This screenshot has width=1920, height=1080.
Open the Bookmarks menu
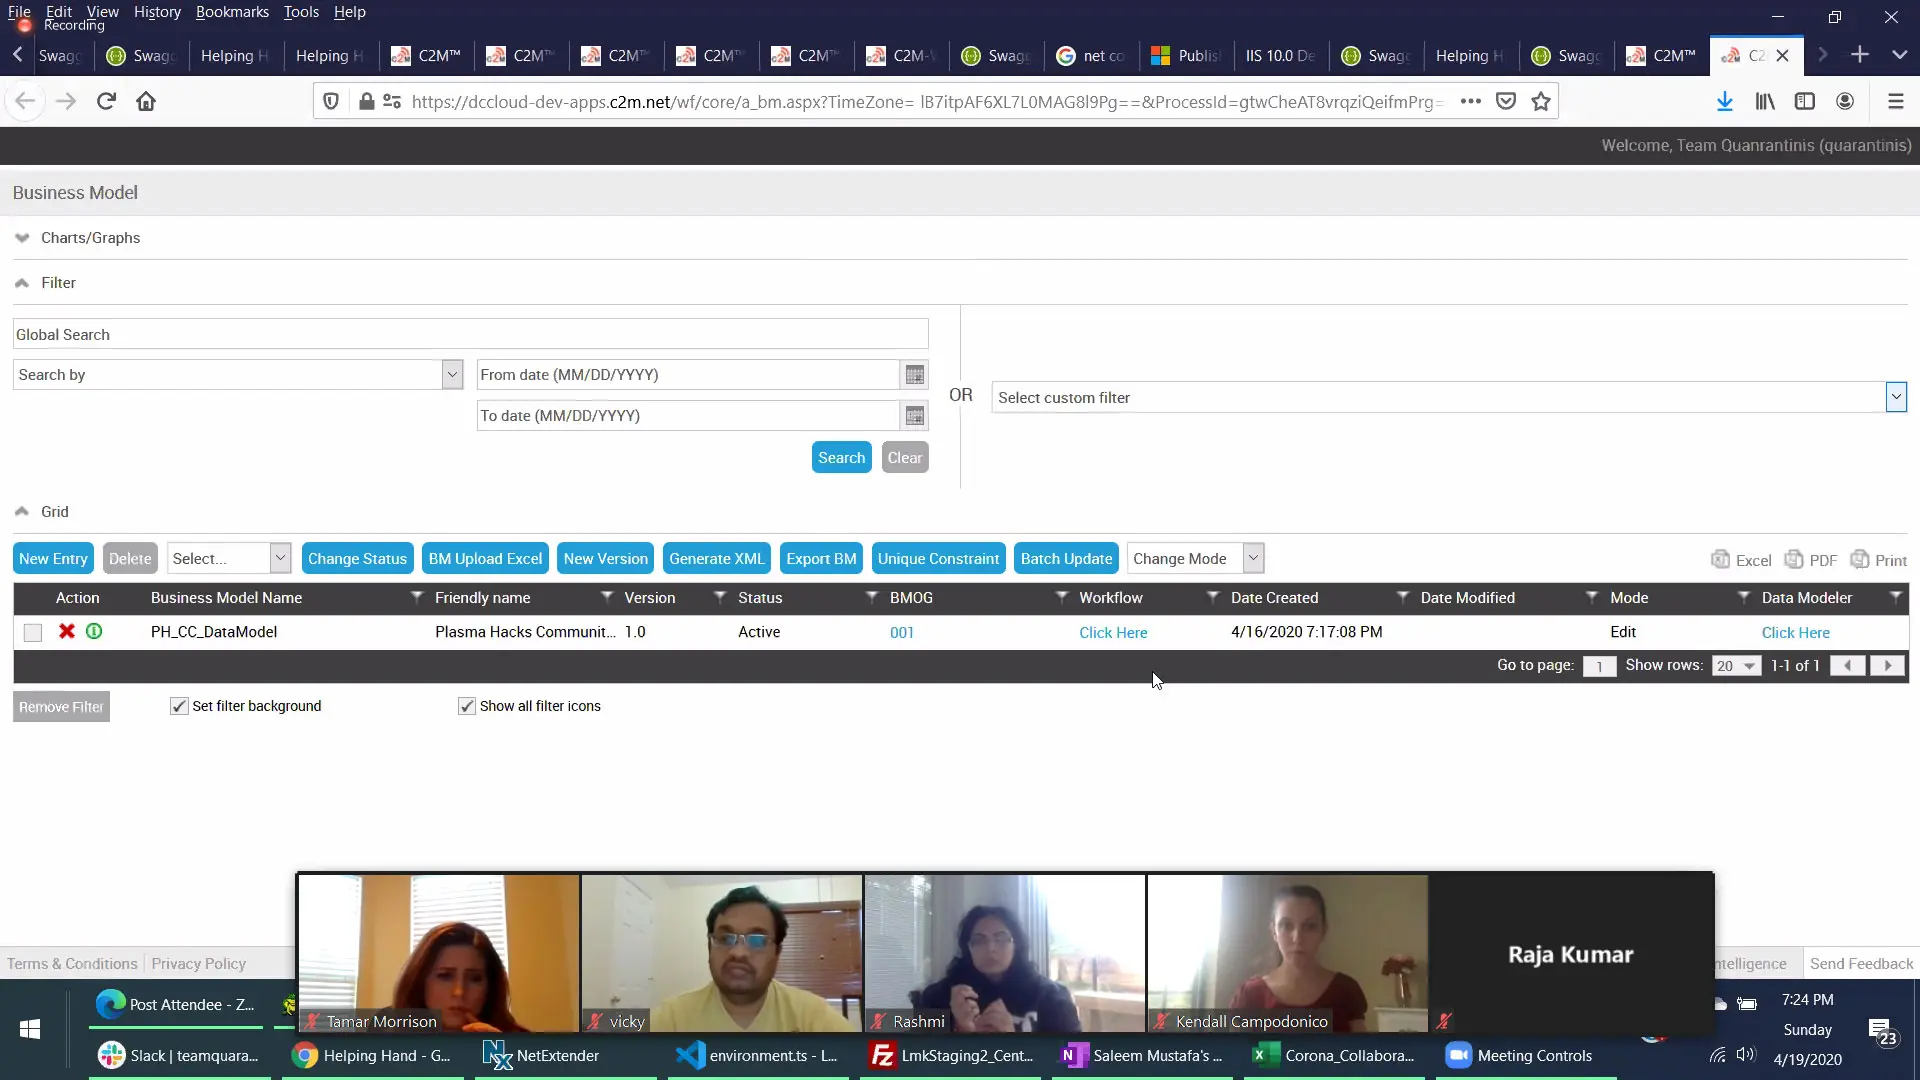click(232, 12)
